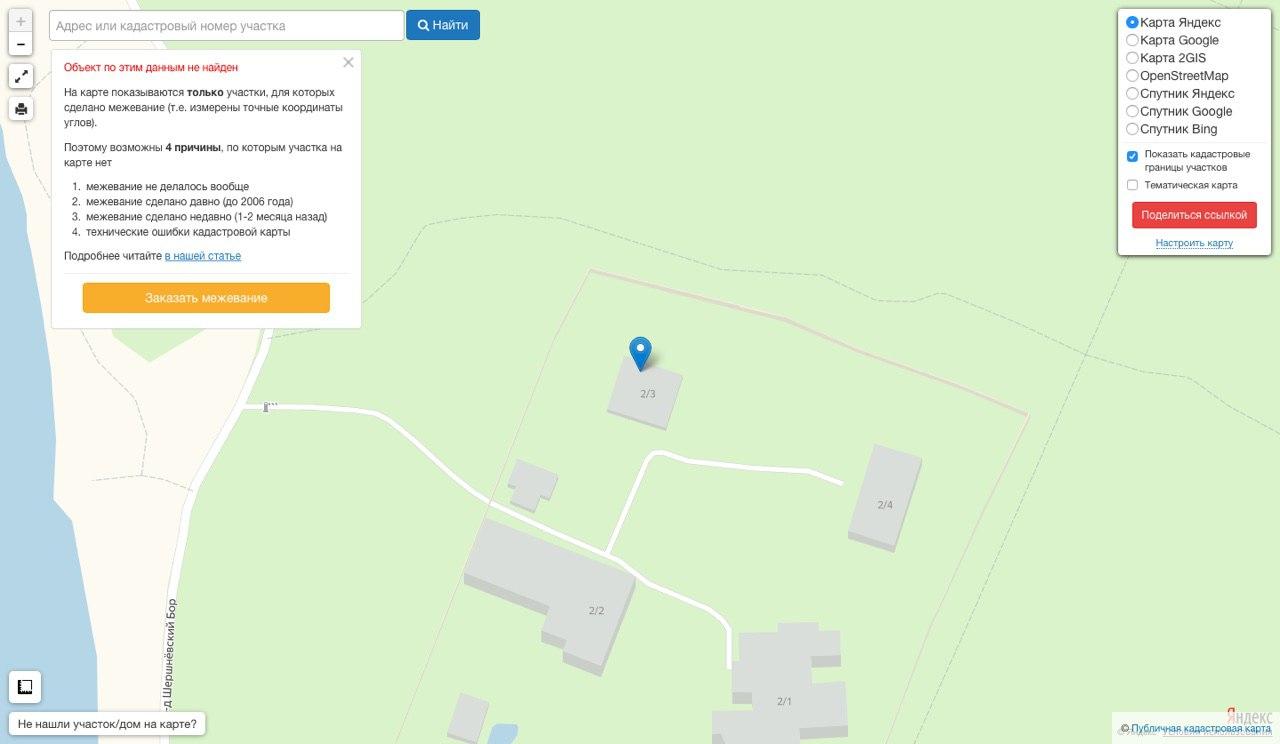The width and height of the screenshot is (1280, 744).
Task: Select Карта Google radio option
Action: [1132, 40]
